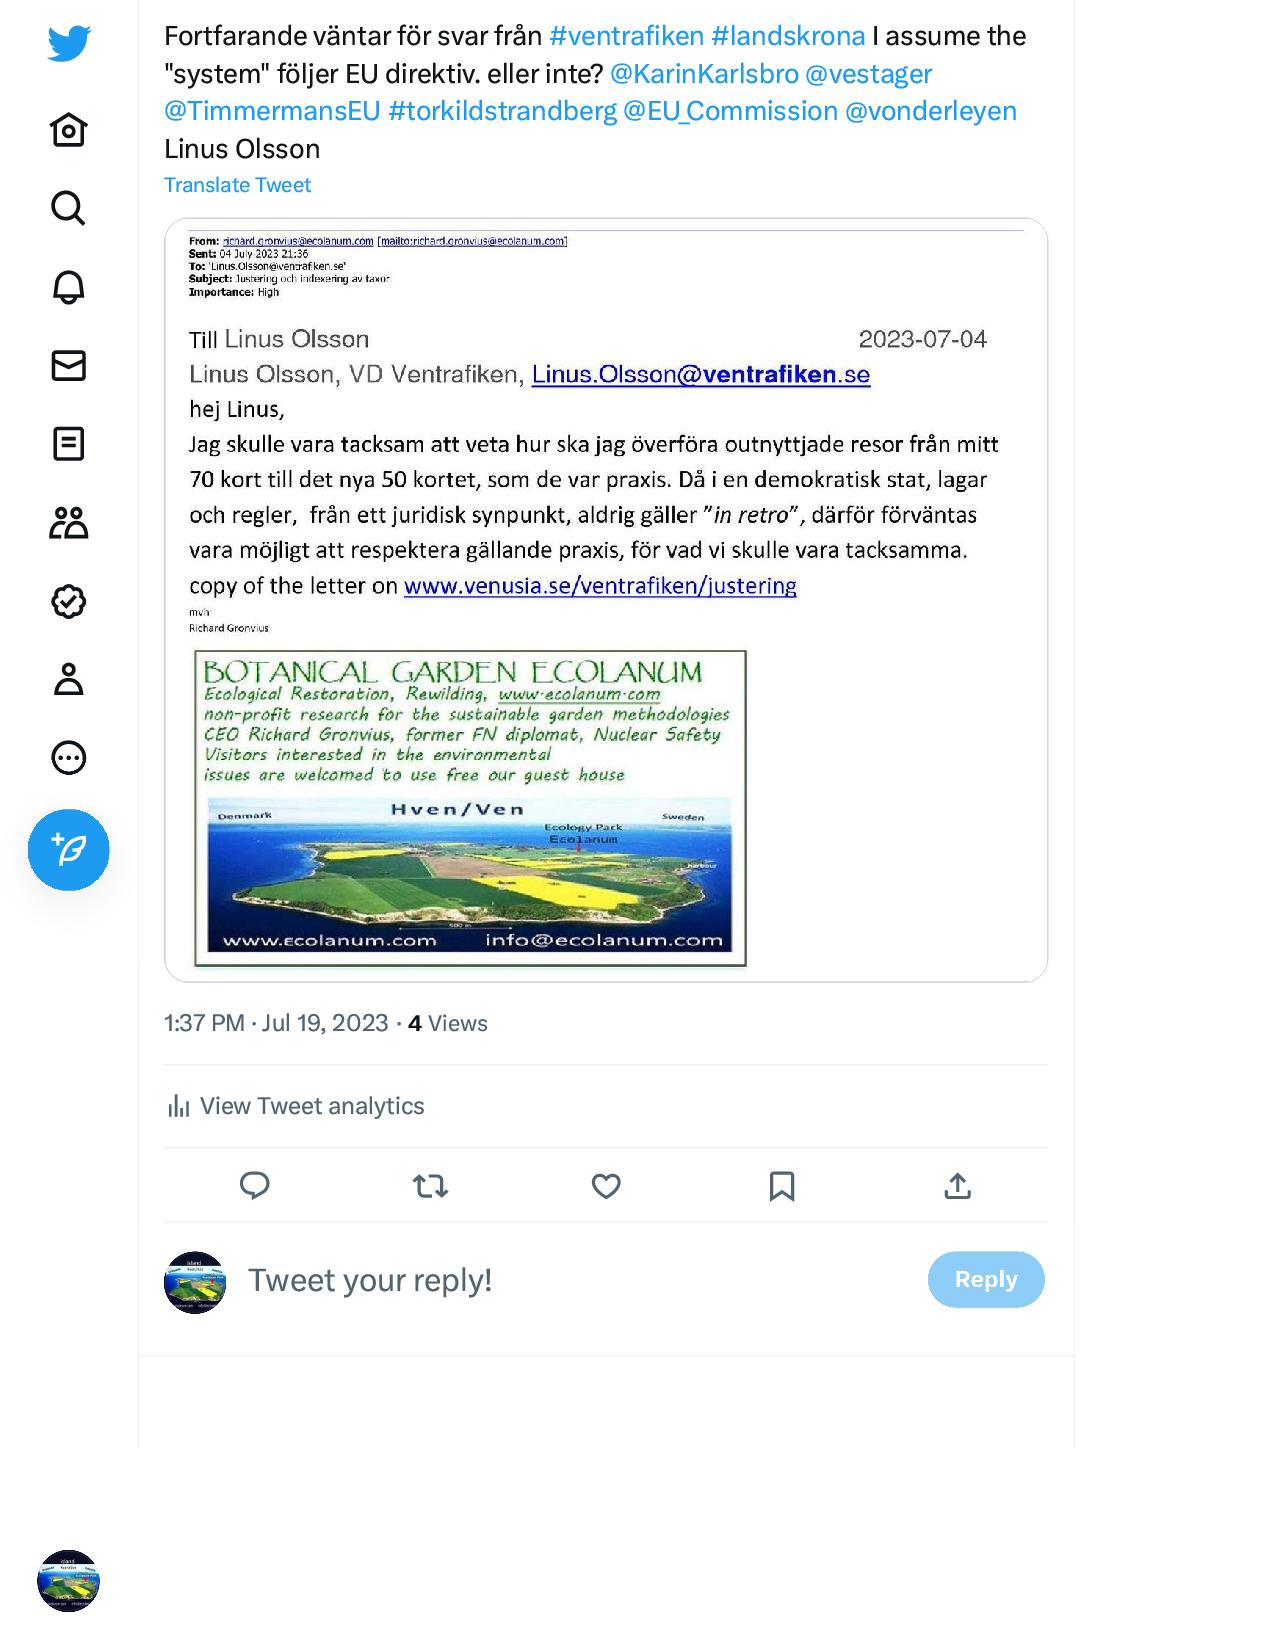Image resolution: width=1275 pixels, height=1650 pixels.
Task: Compose a new tweet with feather button
Action: click(68, 850)
